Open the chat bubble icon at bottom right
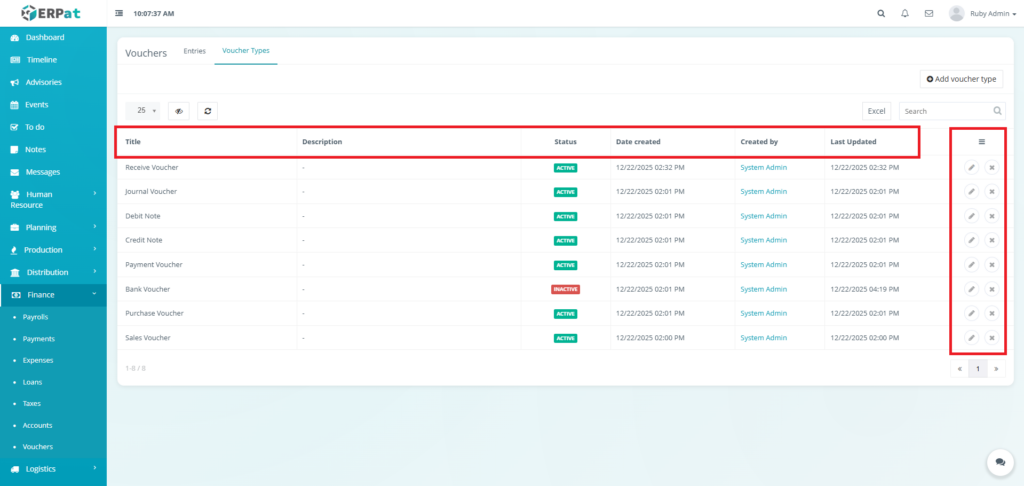 (999, 461)
